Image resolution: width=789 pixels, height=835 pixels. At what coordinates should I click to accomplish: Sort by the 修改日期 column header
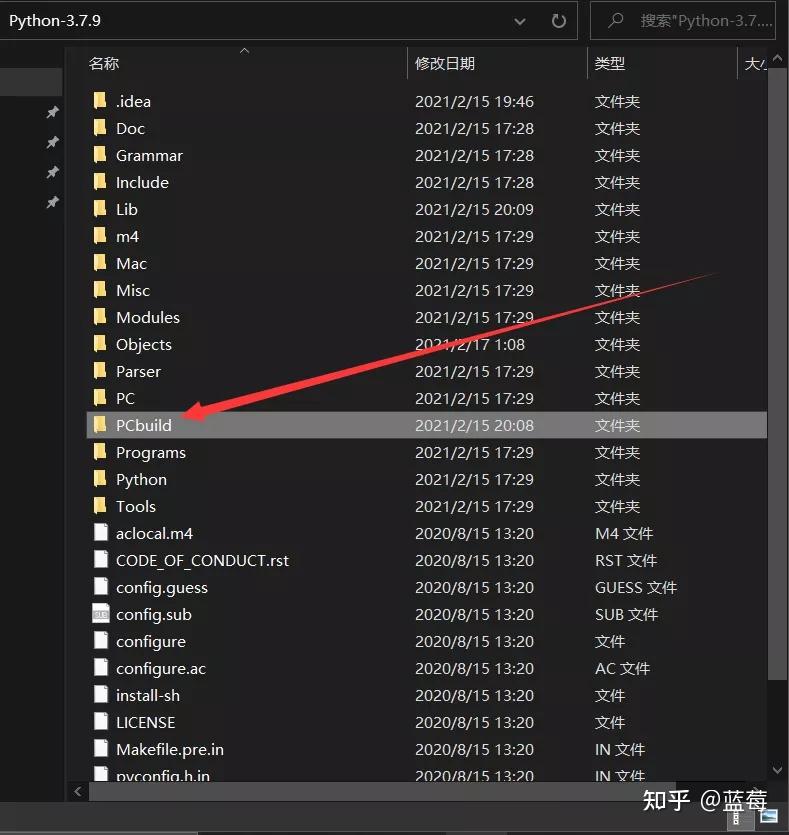click(x=445, y=63)
